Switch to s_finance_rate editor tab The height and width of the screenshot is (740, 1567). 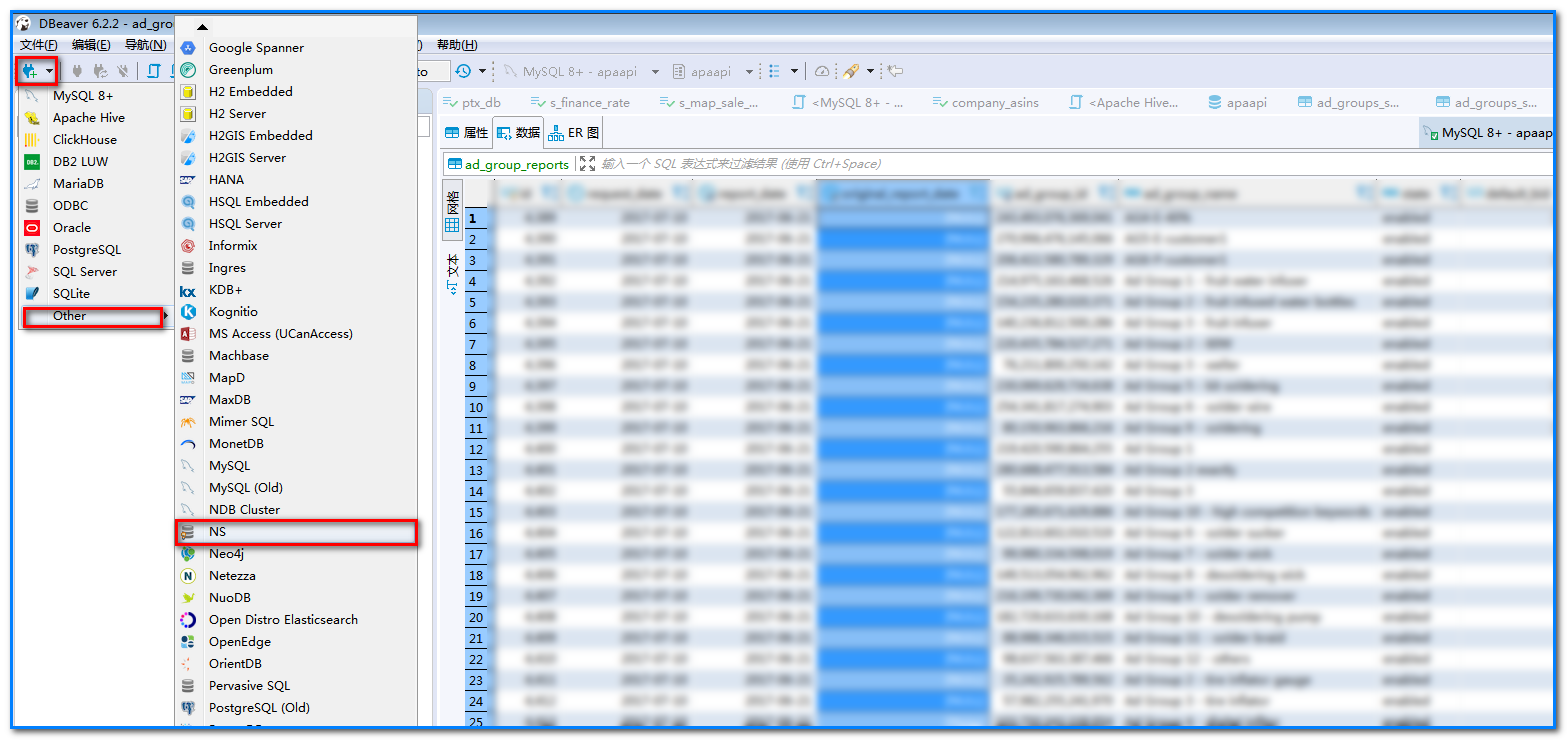point(581,102)
